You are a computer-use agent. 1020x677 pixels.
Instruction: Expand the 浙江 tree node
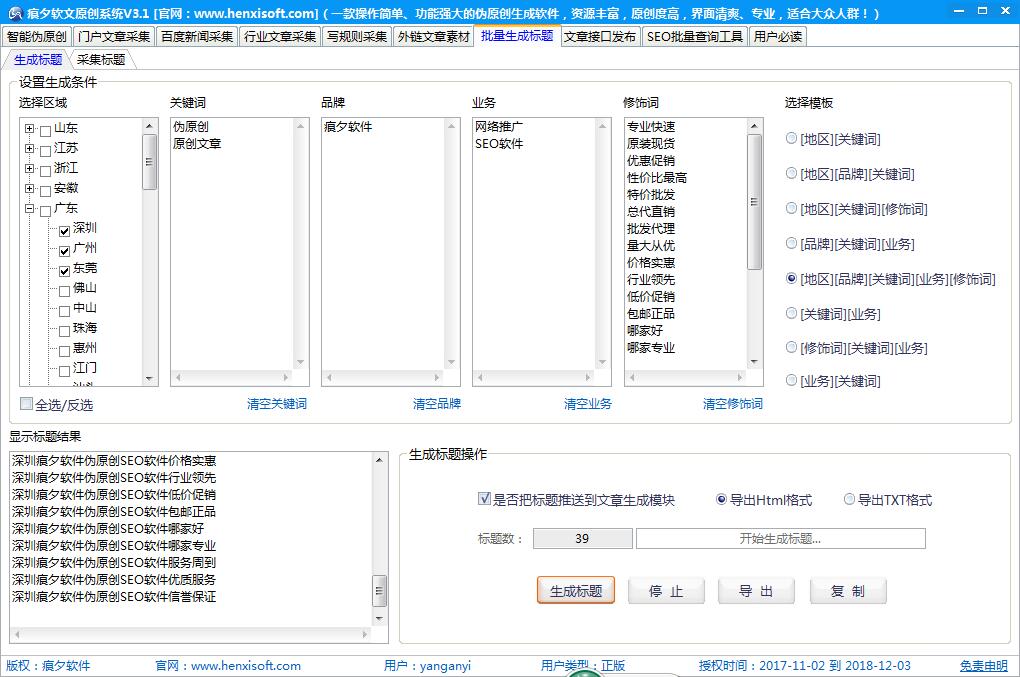[x=29, y=168]
